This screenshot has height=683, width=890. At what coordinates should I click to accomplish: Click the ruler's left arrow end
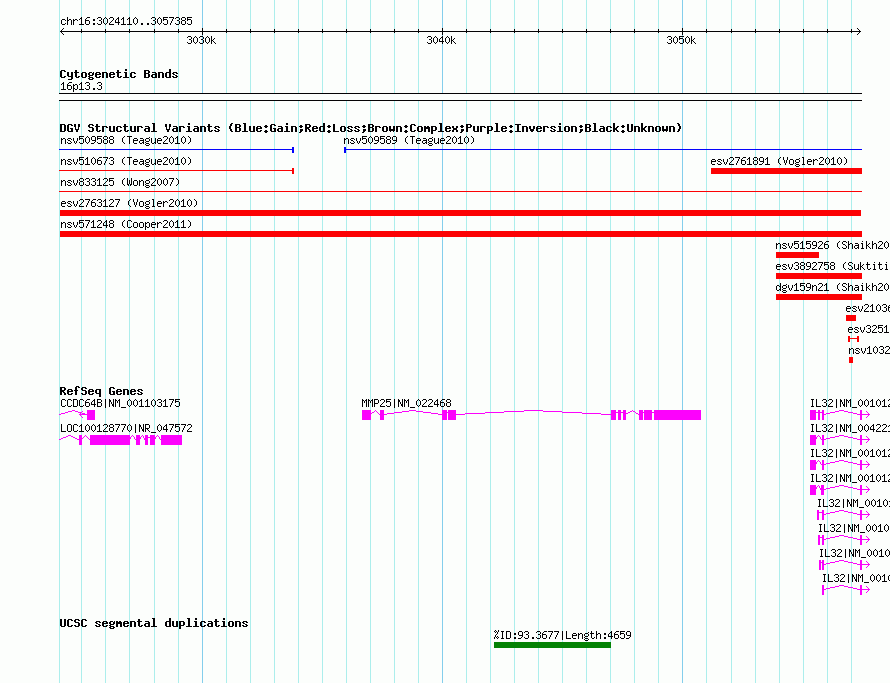click(62, 32)
